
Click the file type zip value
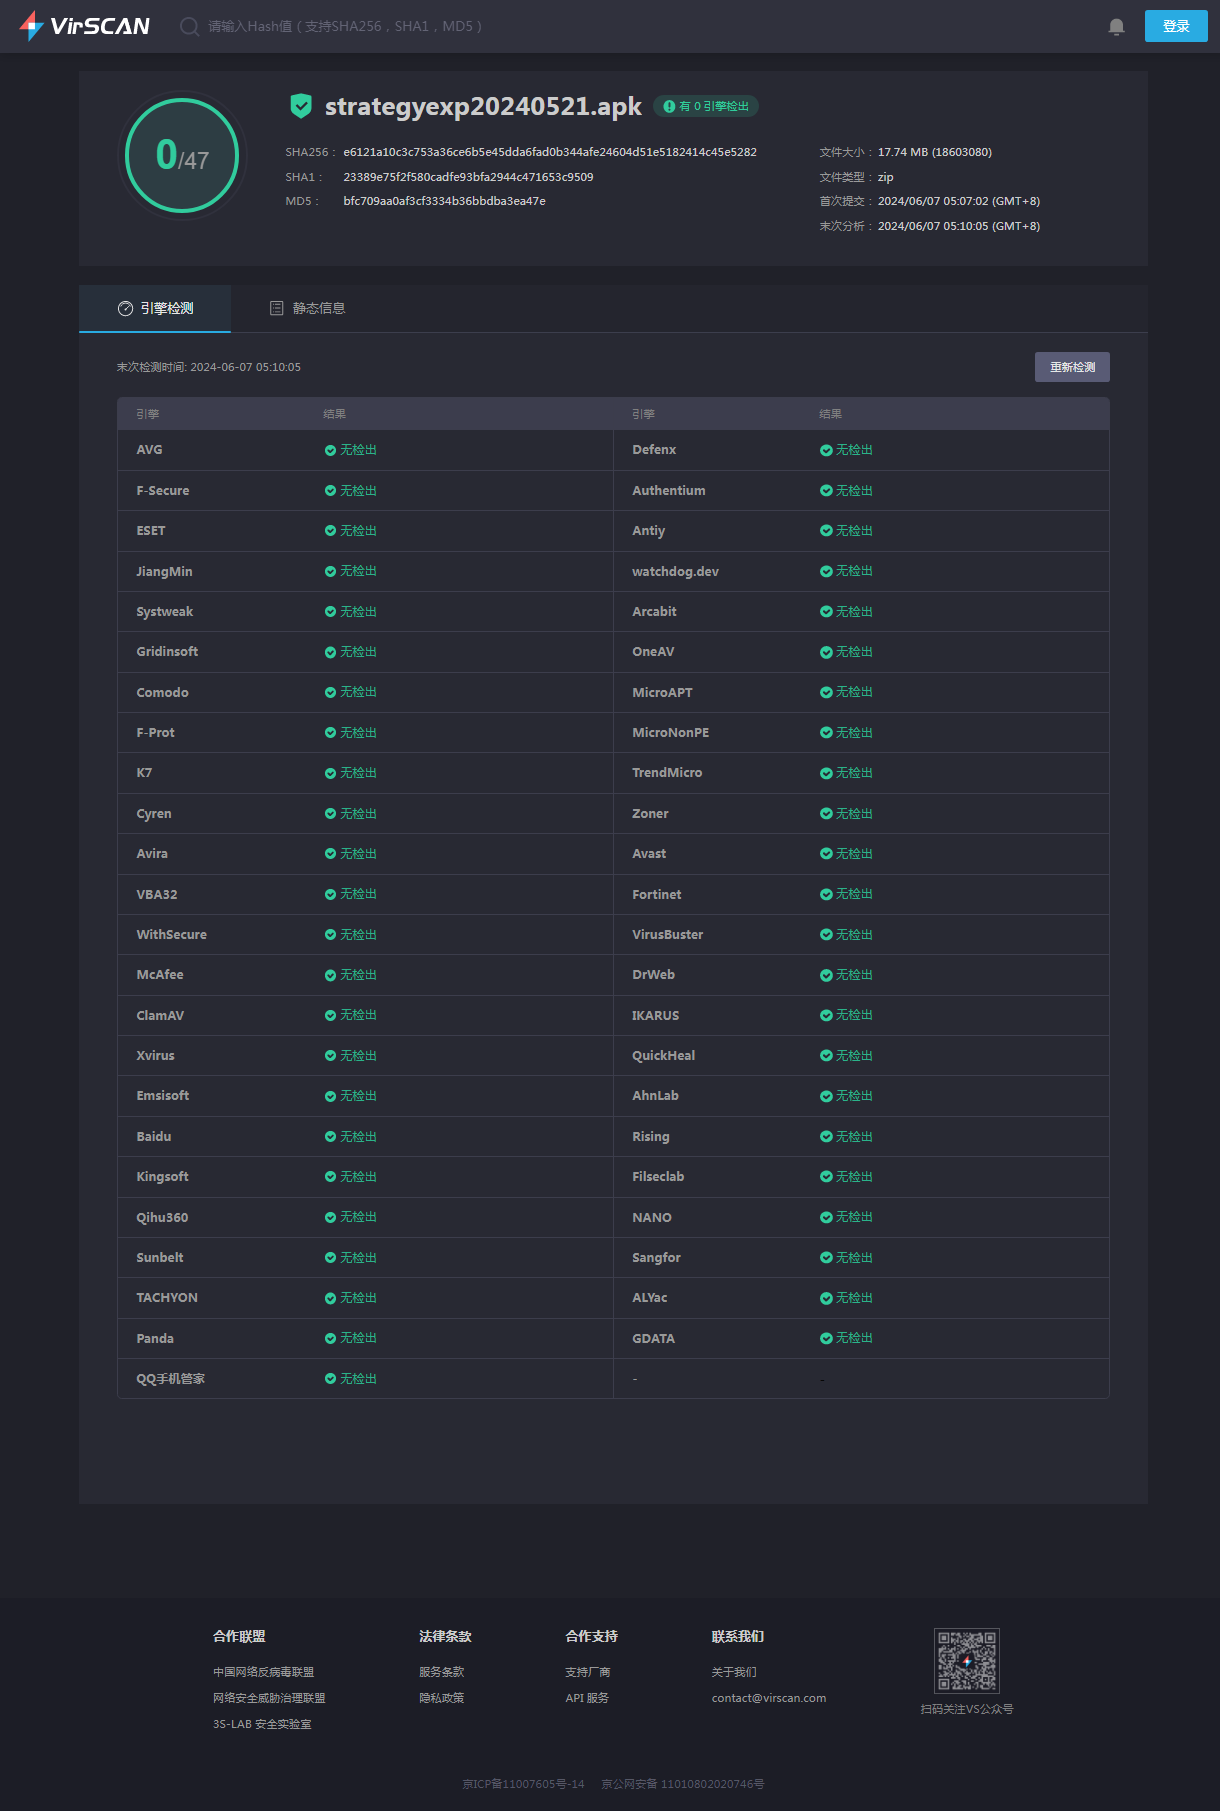[x=886, y=177]
